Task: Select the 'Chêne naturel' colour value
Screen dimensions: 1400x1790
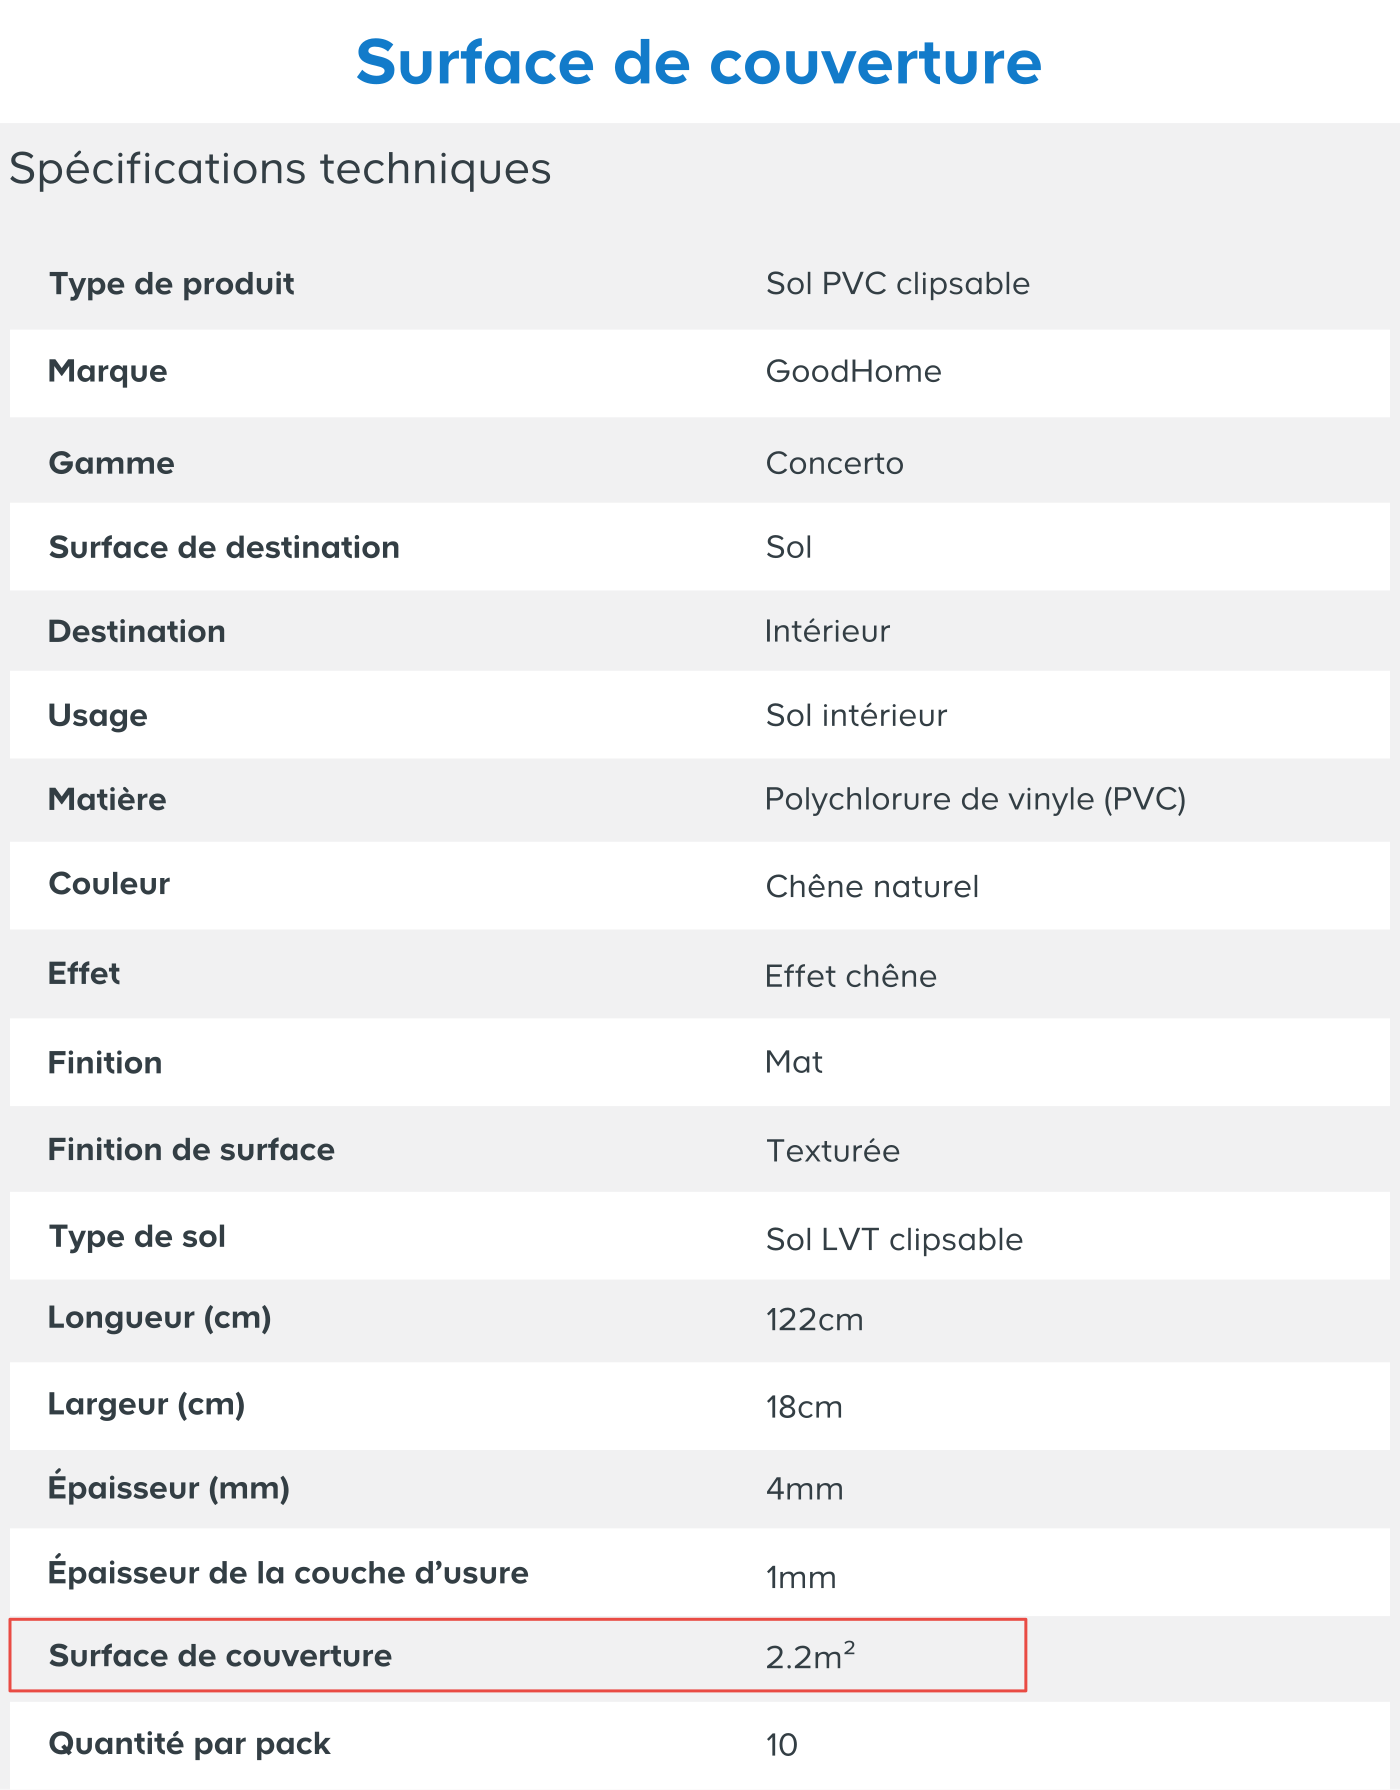Action: click(872, 887)
